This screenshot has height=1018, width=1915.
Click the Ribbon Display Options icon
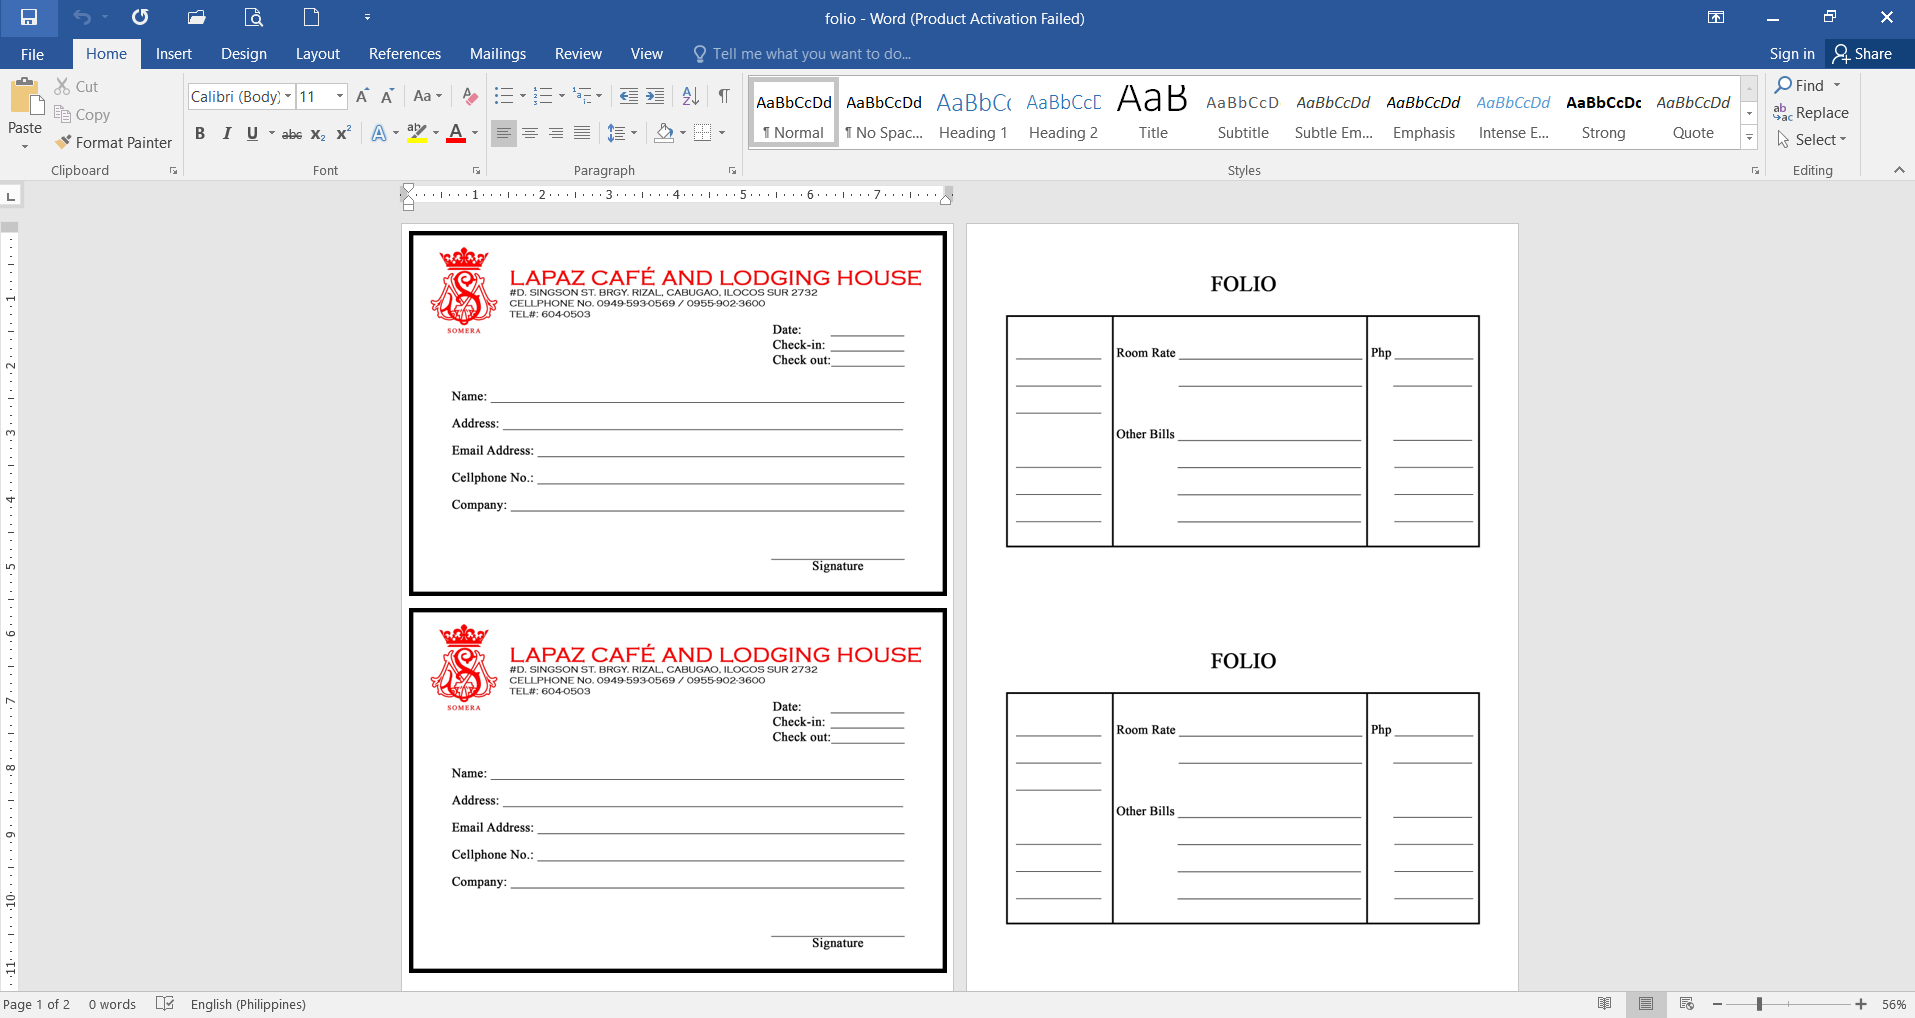[1716, 18]
